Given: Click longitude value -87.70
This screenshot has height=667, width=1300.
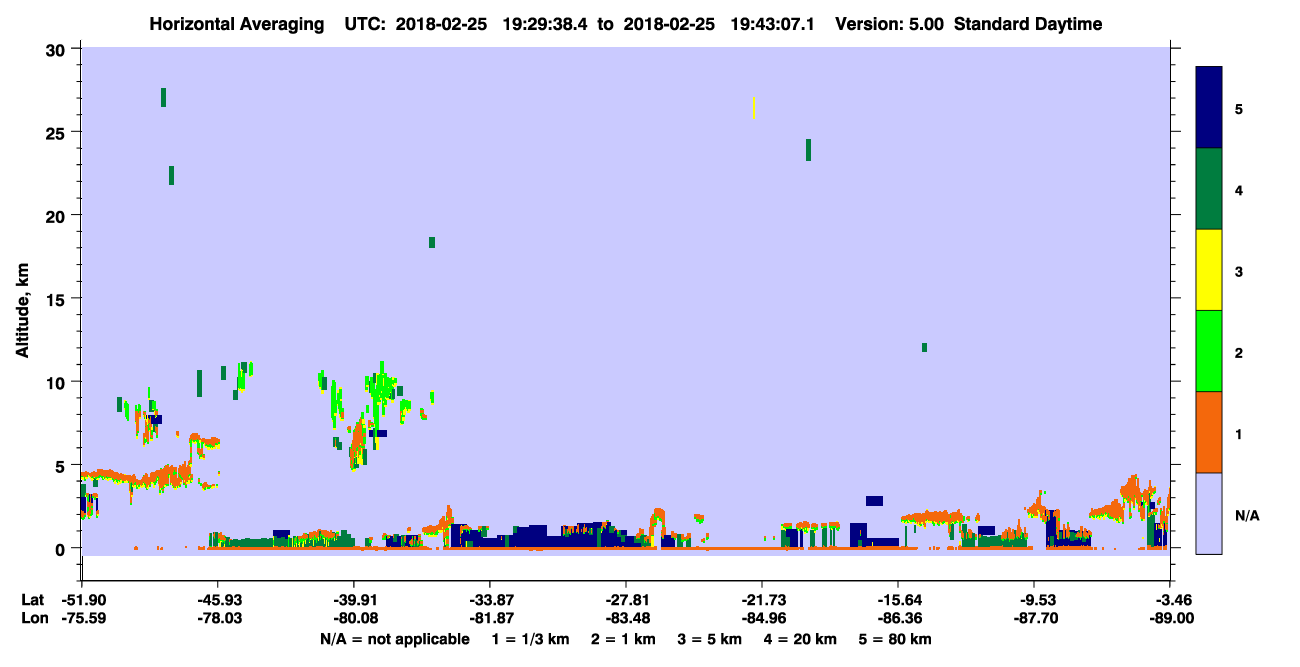Looking at the screenshot, I should pos(1034,618).
